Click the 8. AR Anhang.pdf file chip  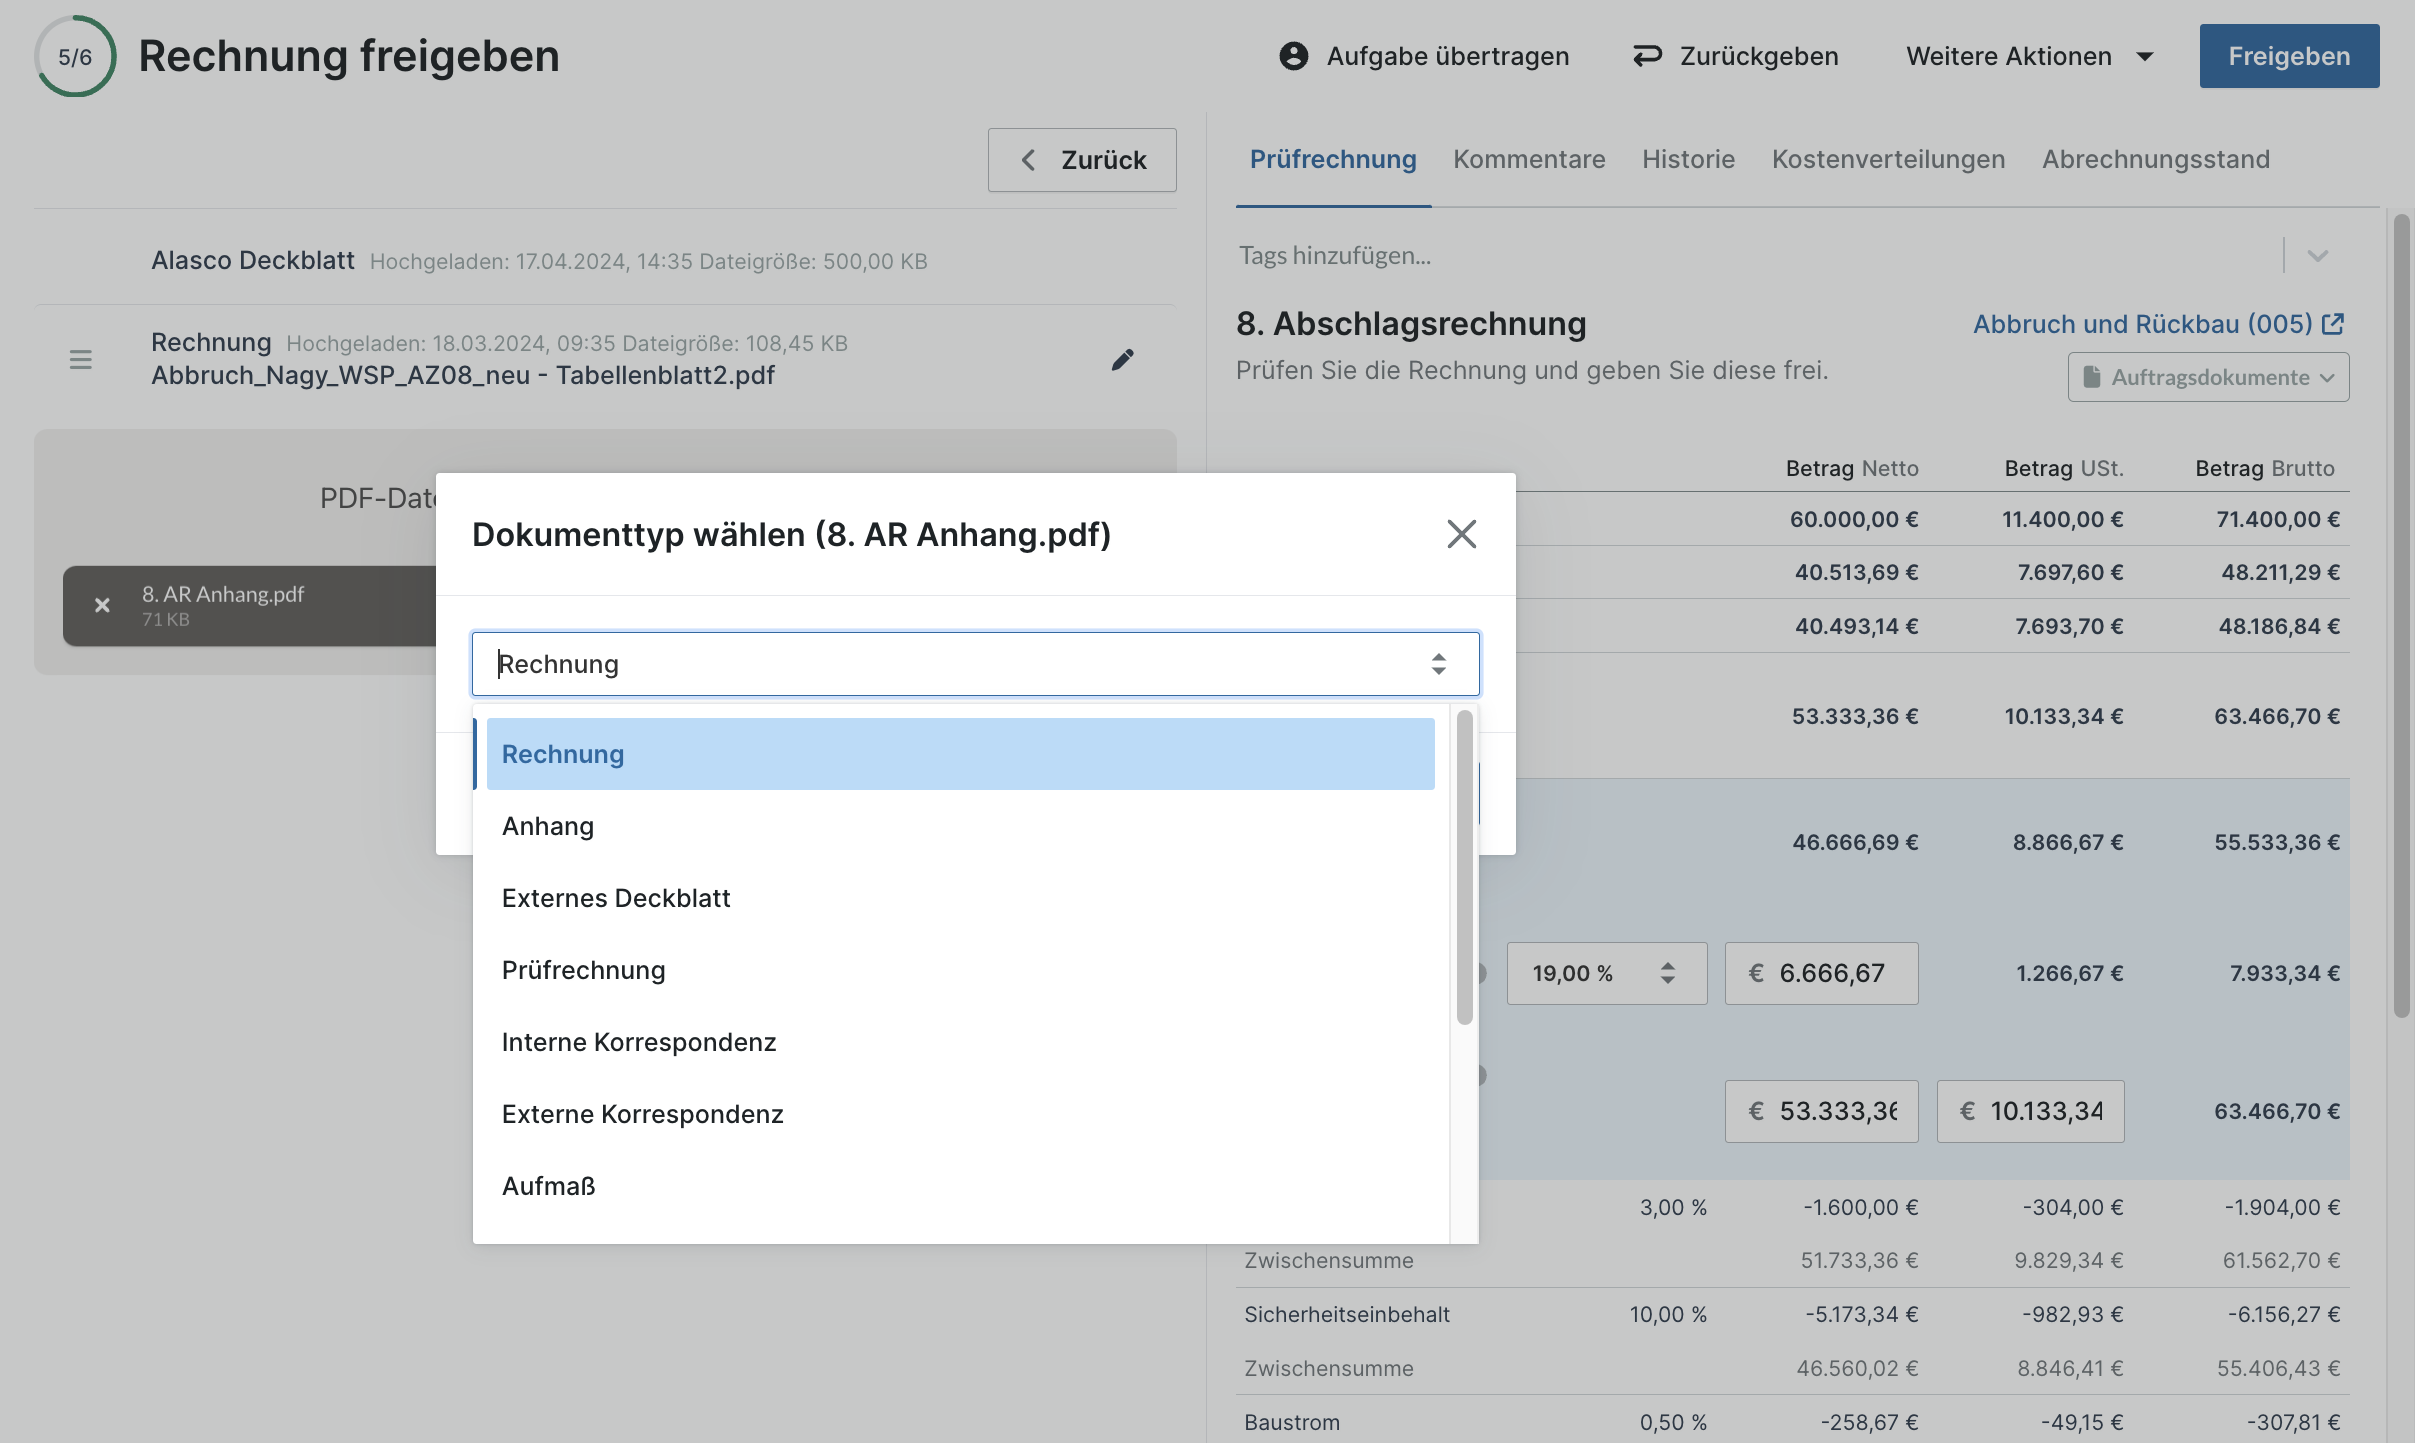coord(251,606)
